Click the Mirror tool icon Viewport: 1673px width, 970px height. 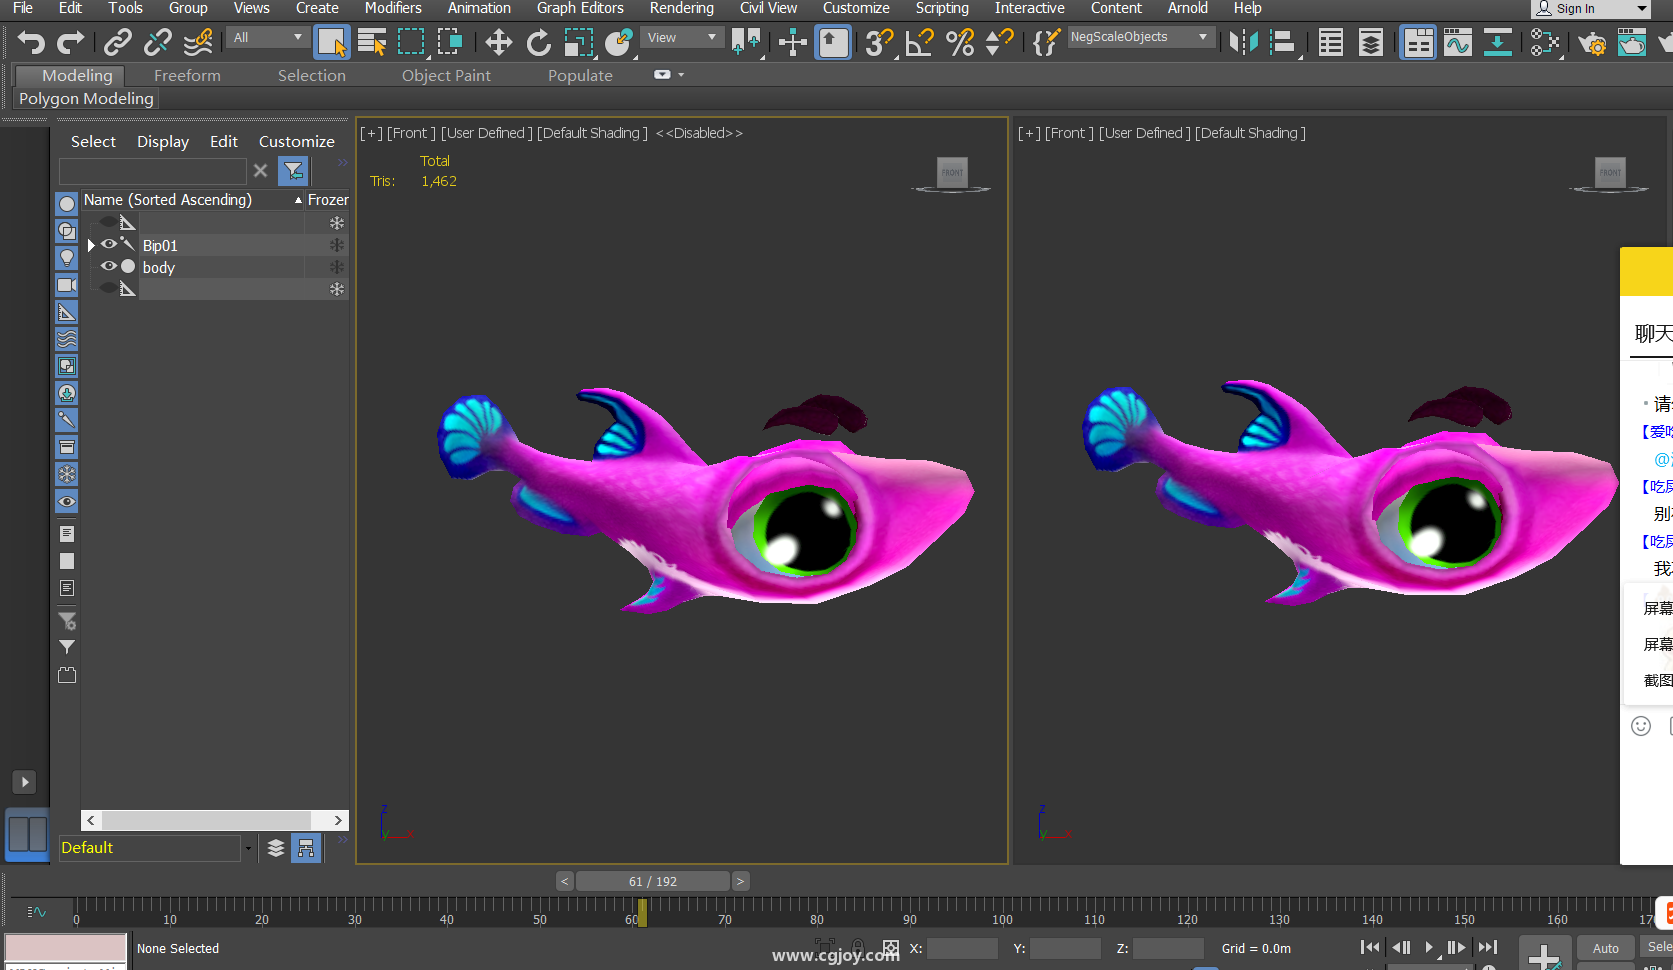pos(1243,42)
